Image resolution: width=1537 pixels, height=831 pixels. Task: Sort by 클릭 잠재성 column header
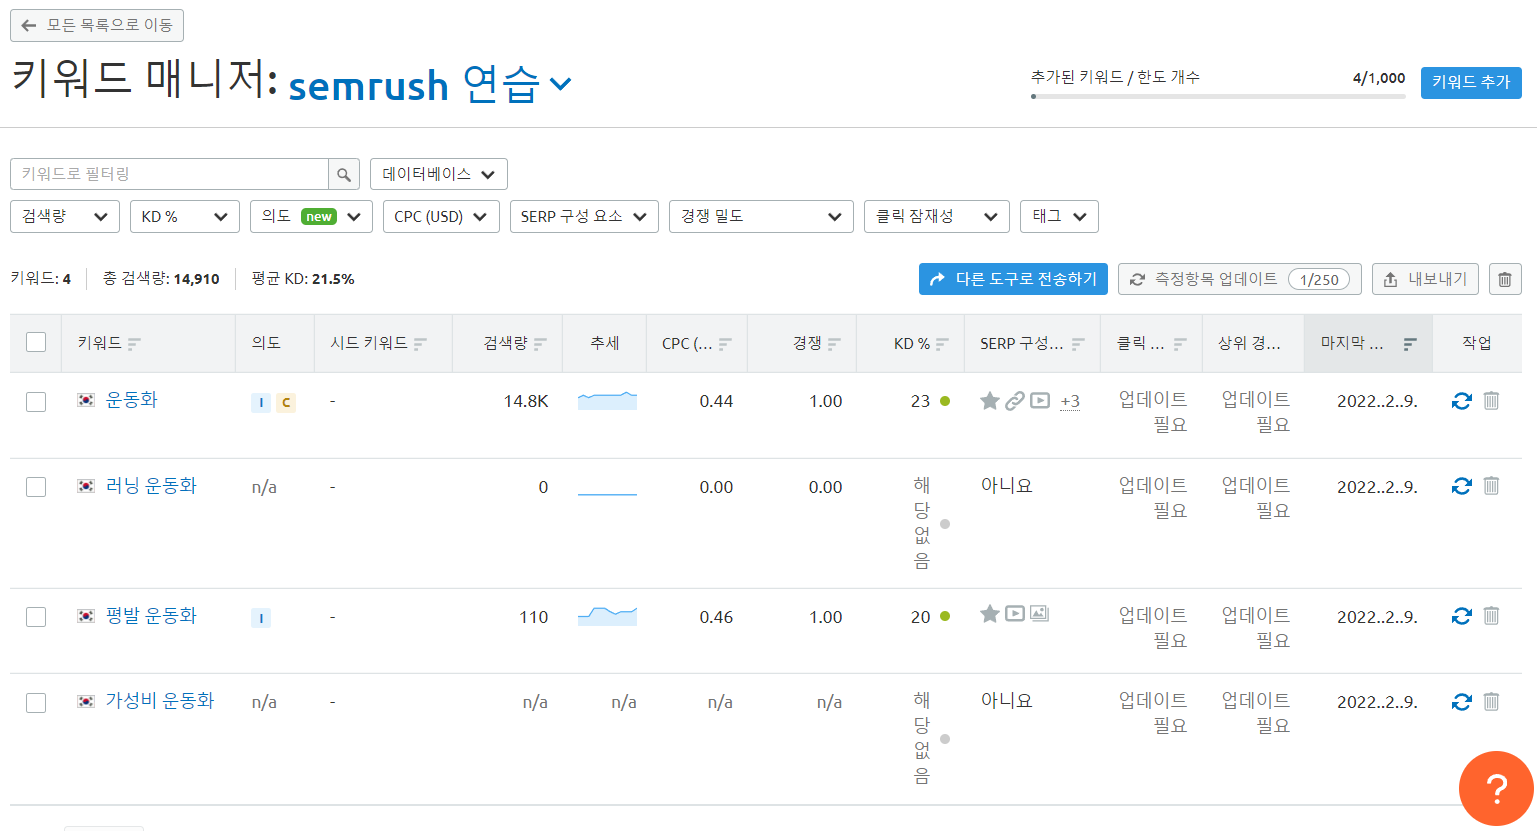[1151, 344]
